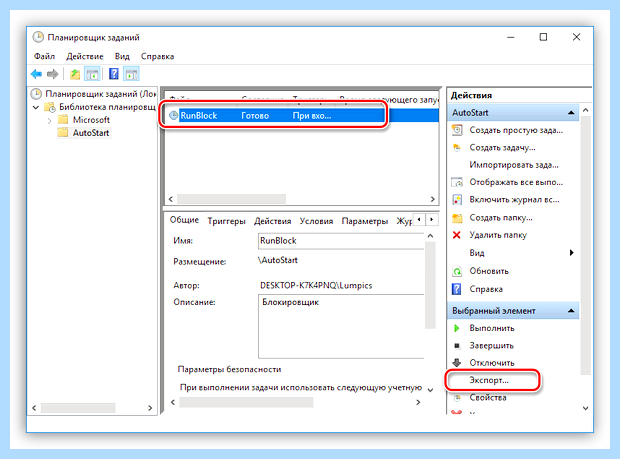Click the Microsoft folder icon in tree

pos(63,119)
